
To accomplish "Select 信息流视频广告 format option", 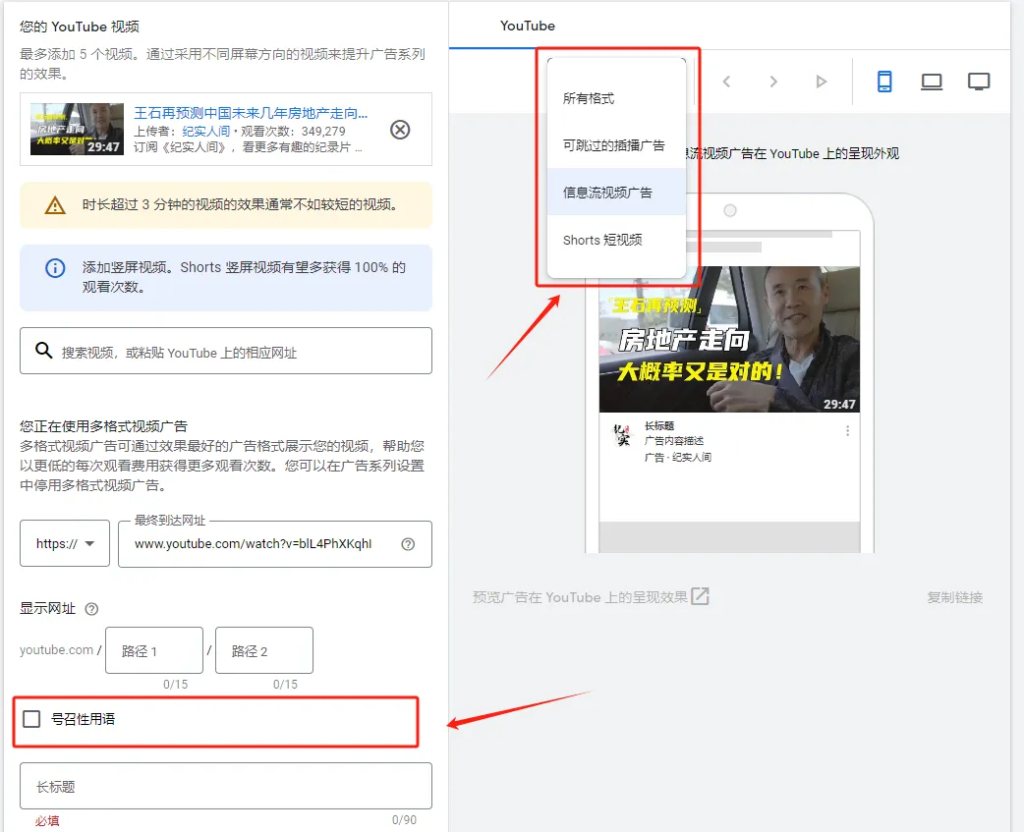I will pos(616,193).
